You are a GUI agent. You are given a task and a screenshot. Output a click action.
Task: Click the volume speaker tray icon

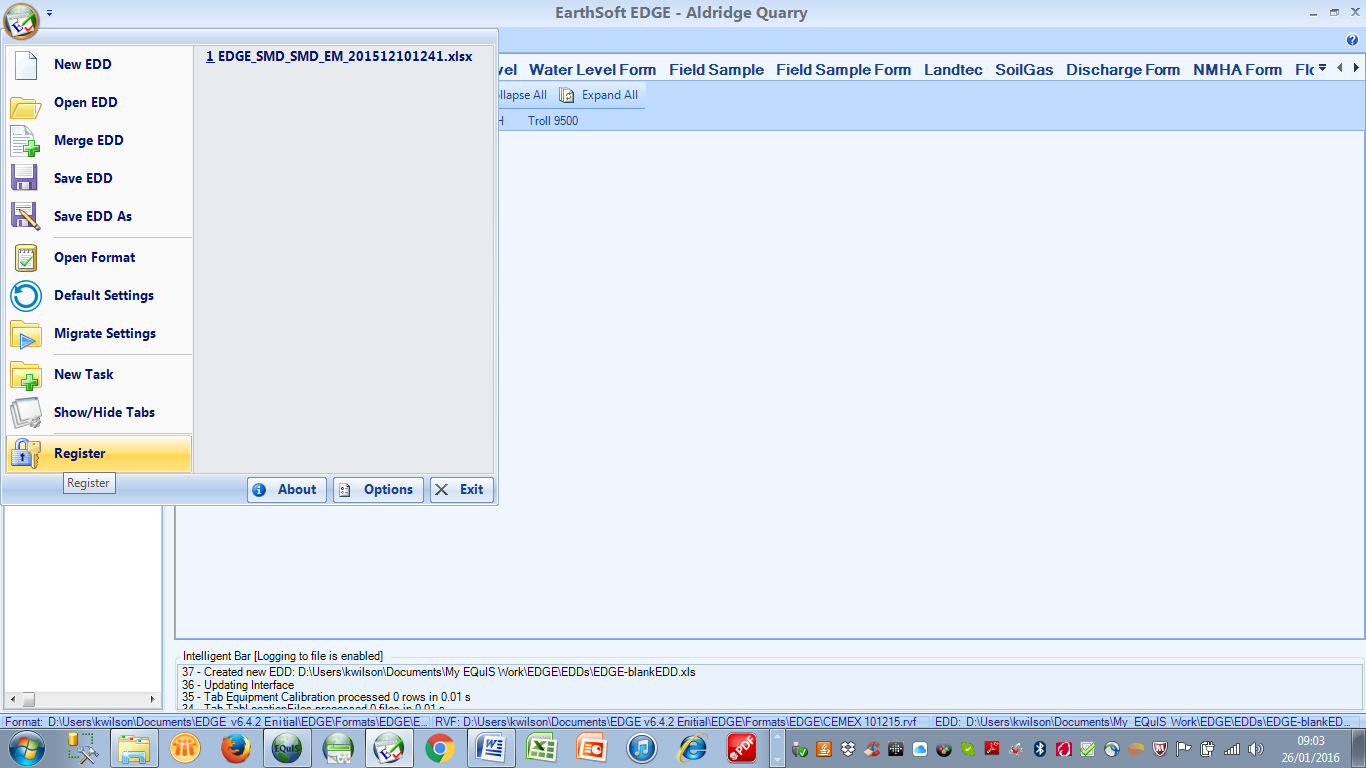pyautogui.click(x=1256, y=749)
